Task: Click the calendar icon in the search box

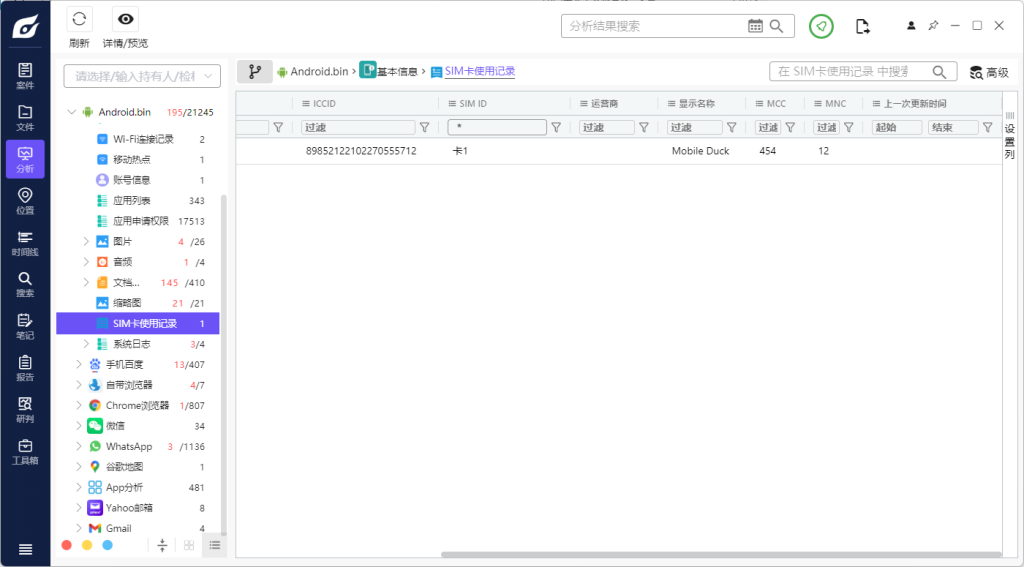Action: (x=756, y=26)
